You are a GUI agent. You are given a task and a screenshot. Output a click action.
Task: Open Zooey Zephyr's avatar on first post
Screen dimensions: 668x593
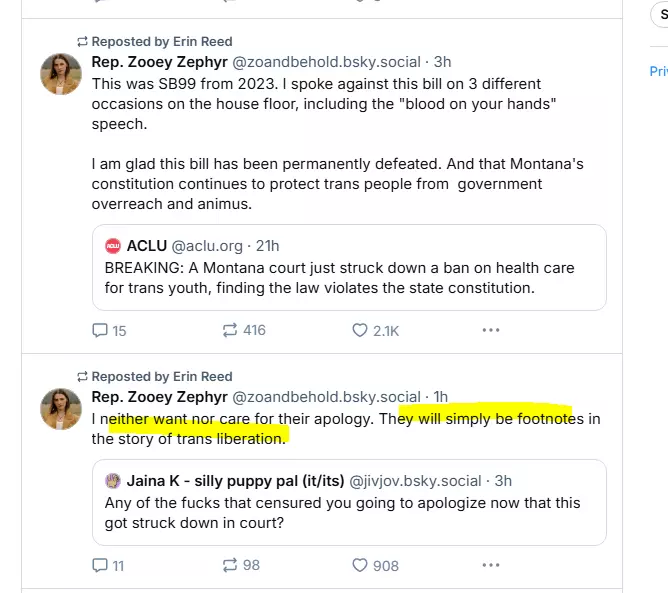point(60,74)
